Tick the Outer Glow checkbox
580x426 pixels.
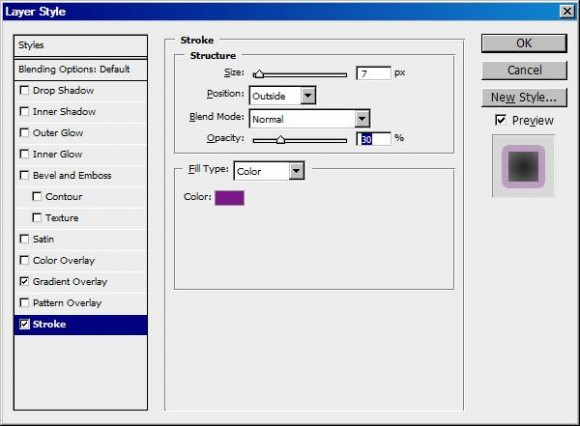pyautogui.click(x=24, y=132)
